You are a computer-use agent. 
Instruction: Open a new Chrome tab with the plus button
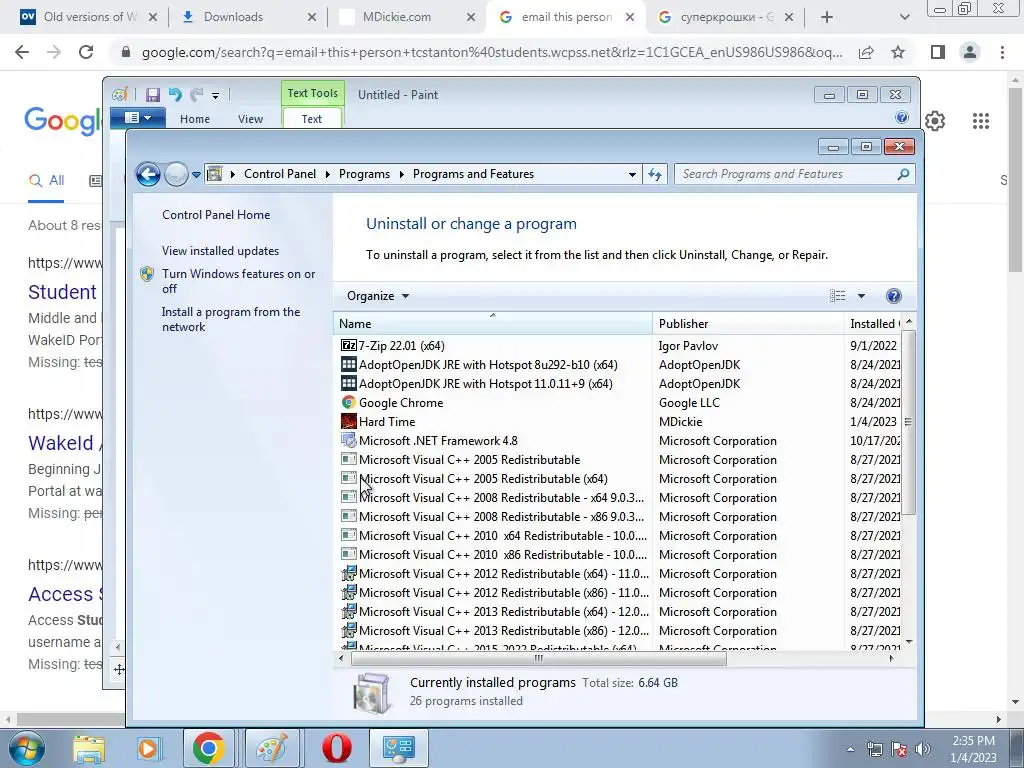pos(827,17)
